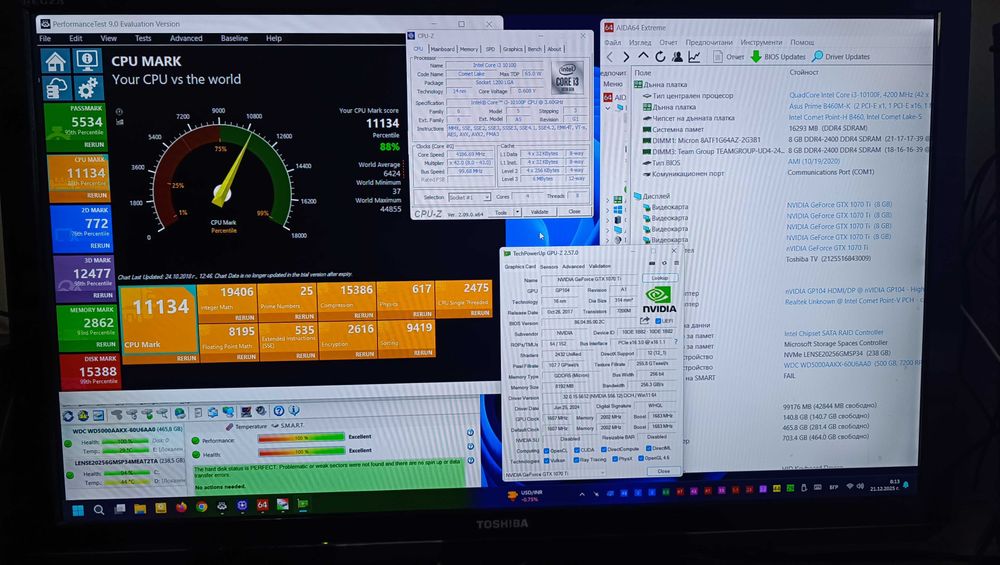Click the Hard Disk Sentinel Performance 100% bar
The image size is (1000, 565).
tap(301, 438)
